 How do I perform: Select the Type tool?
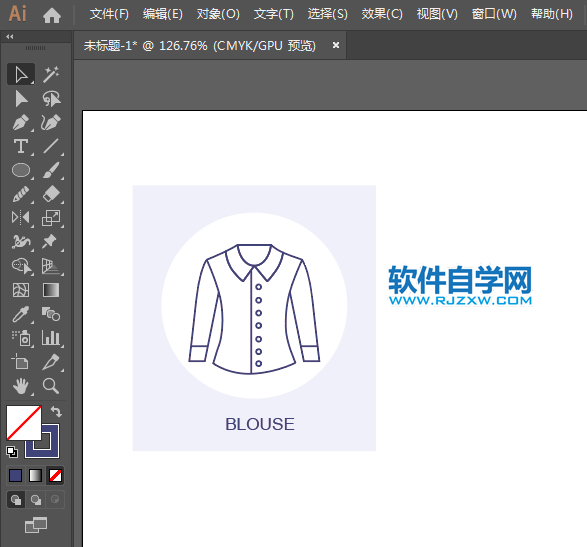click(x=21, y=146)
